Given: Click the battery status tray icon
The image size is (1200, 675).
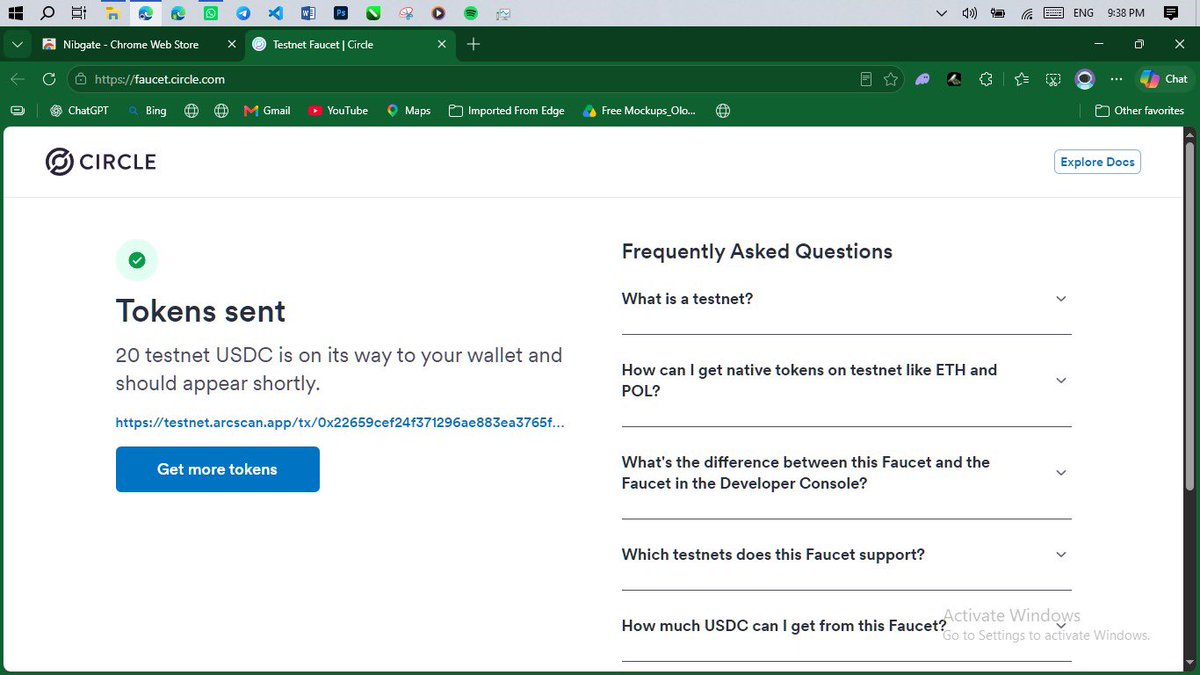Looking at the screenshot, I should tap(998, 13).
